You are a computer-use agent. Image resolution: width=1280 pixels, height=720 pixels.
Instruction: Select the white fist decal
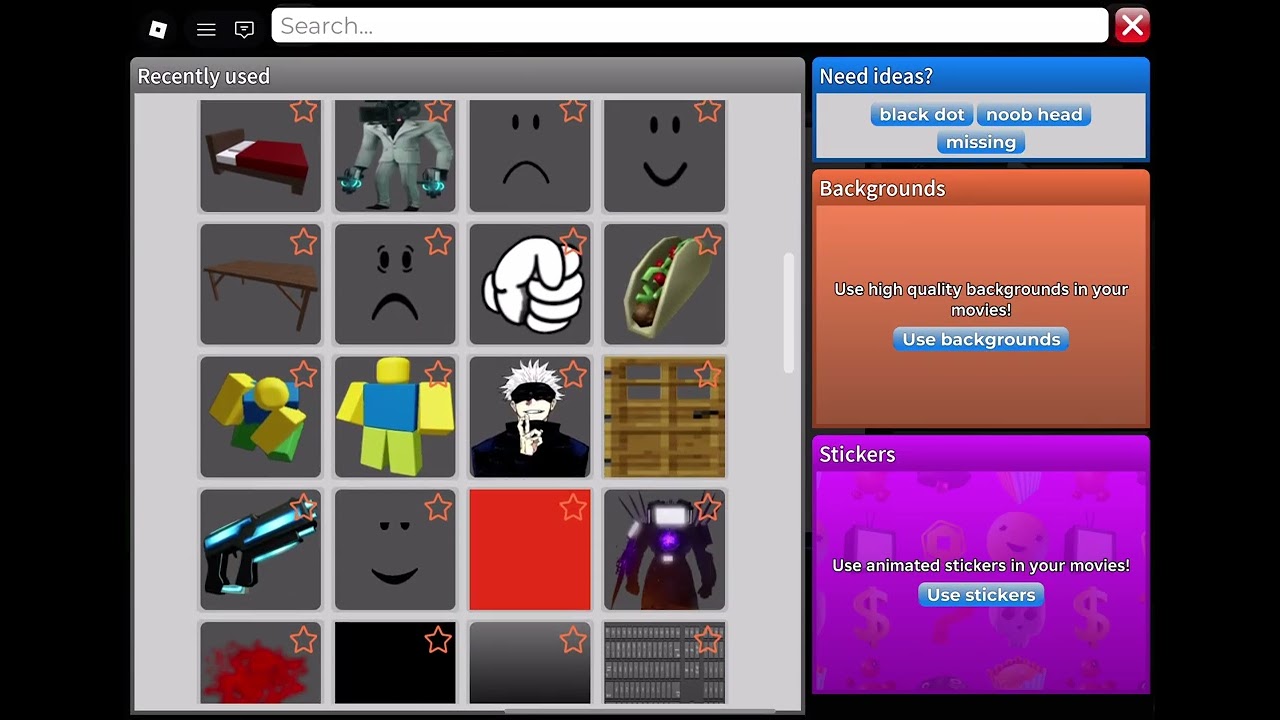pyautogui.click(x=530, y=284)
